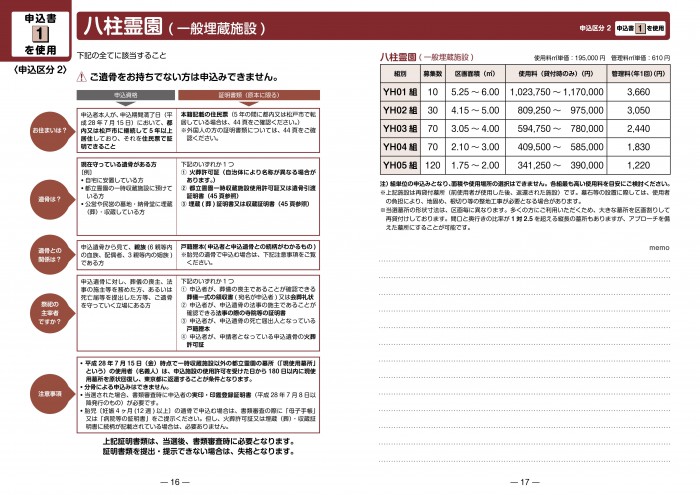The height and width of the screenshot is (495, 700).
Task: Click the 募集数 70 cell in YH04 row
Action: (x=433, y=147)
